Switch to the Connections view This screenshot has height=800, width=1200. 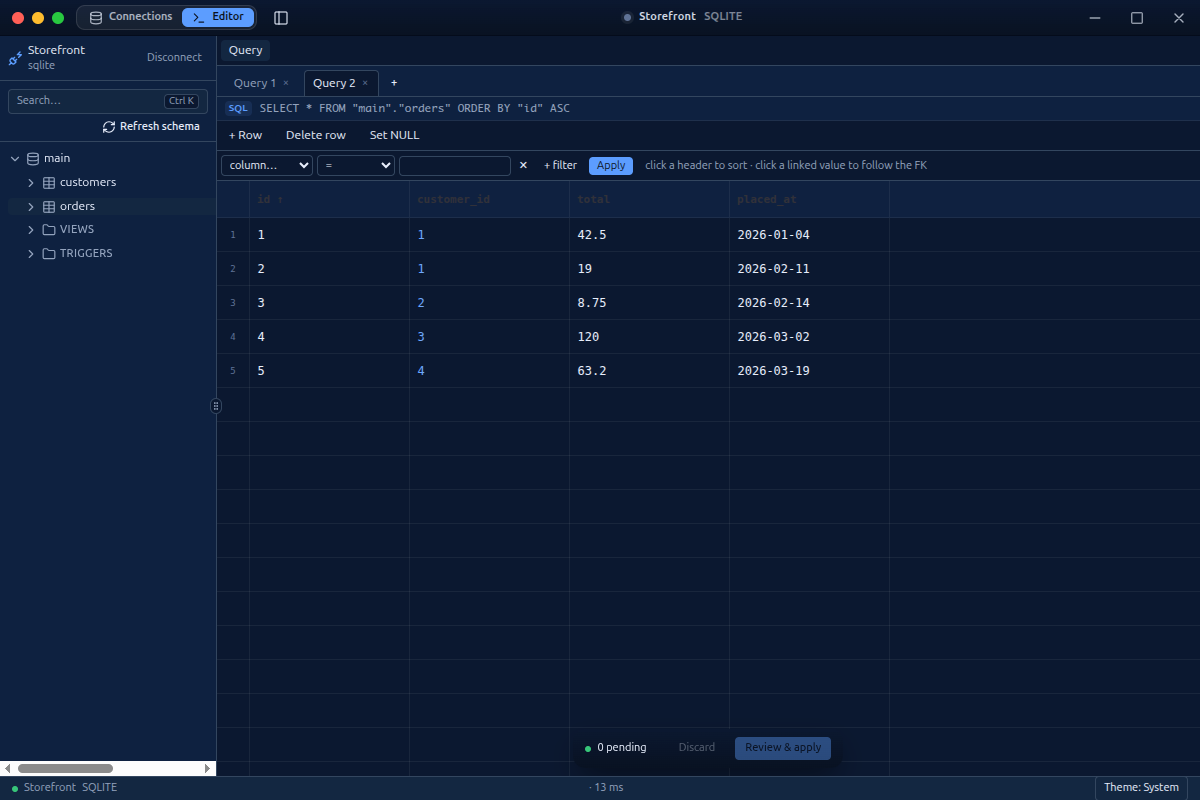tap(131, 17)
